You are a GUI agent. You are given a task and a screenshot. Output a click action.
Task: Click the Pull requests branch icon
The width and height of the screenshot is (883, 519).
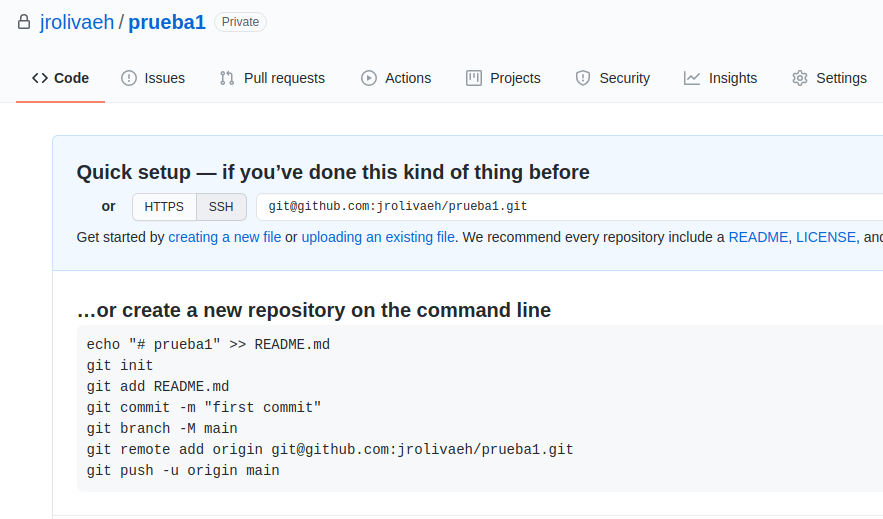[x=227, y=78]
